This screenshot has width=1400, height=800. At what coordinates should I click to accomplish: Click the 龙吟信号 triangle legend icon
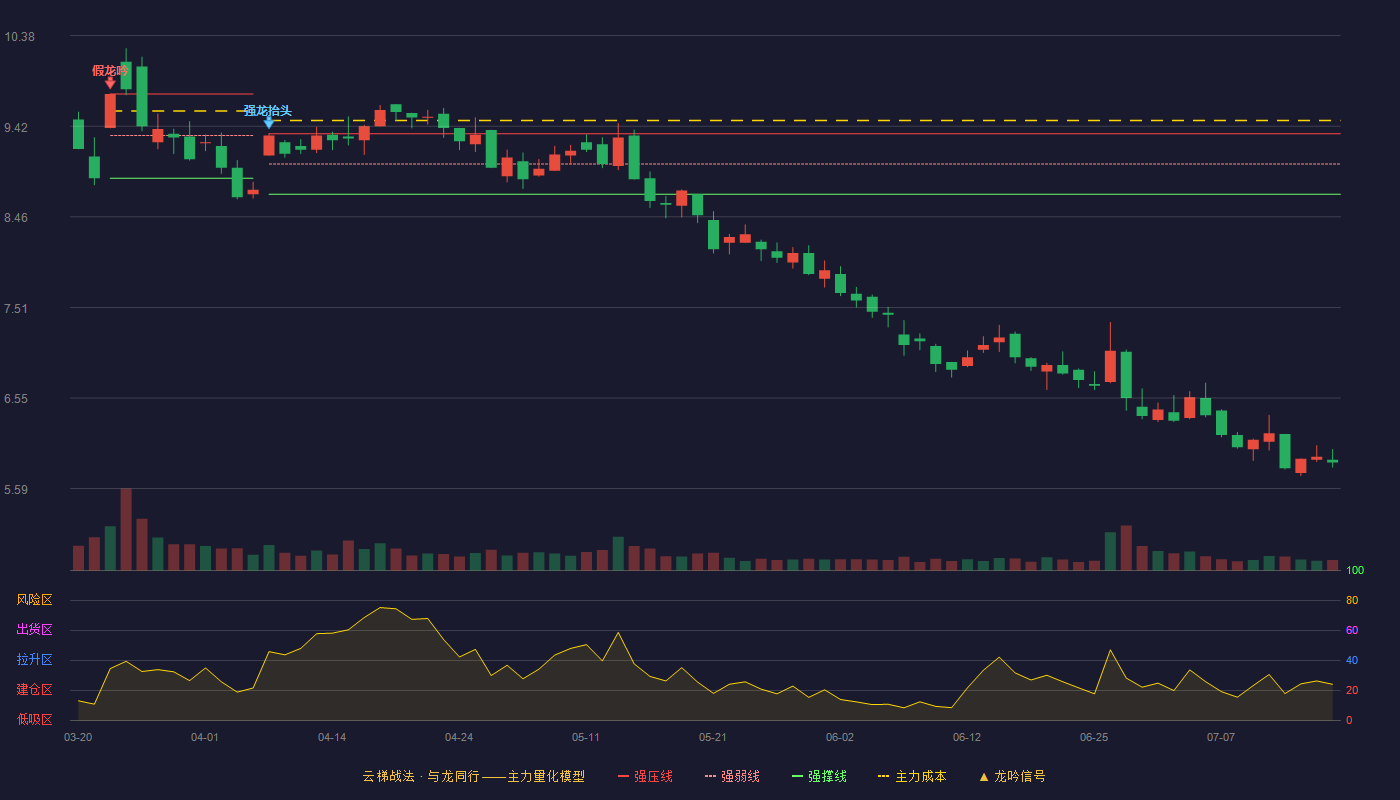[x=983, y=776]
